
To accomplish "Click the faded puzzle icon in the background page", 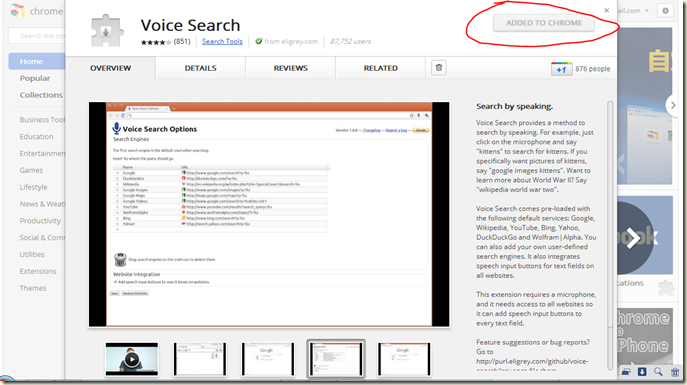I will click(x=666, y=287).
